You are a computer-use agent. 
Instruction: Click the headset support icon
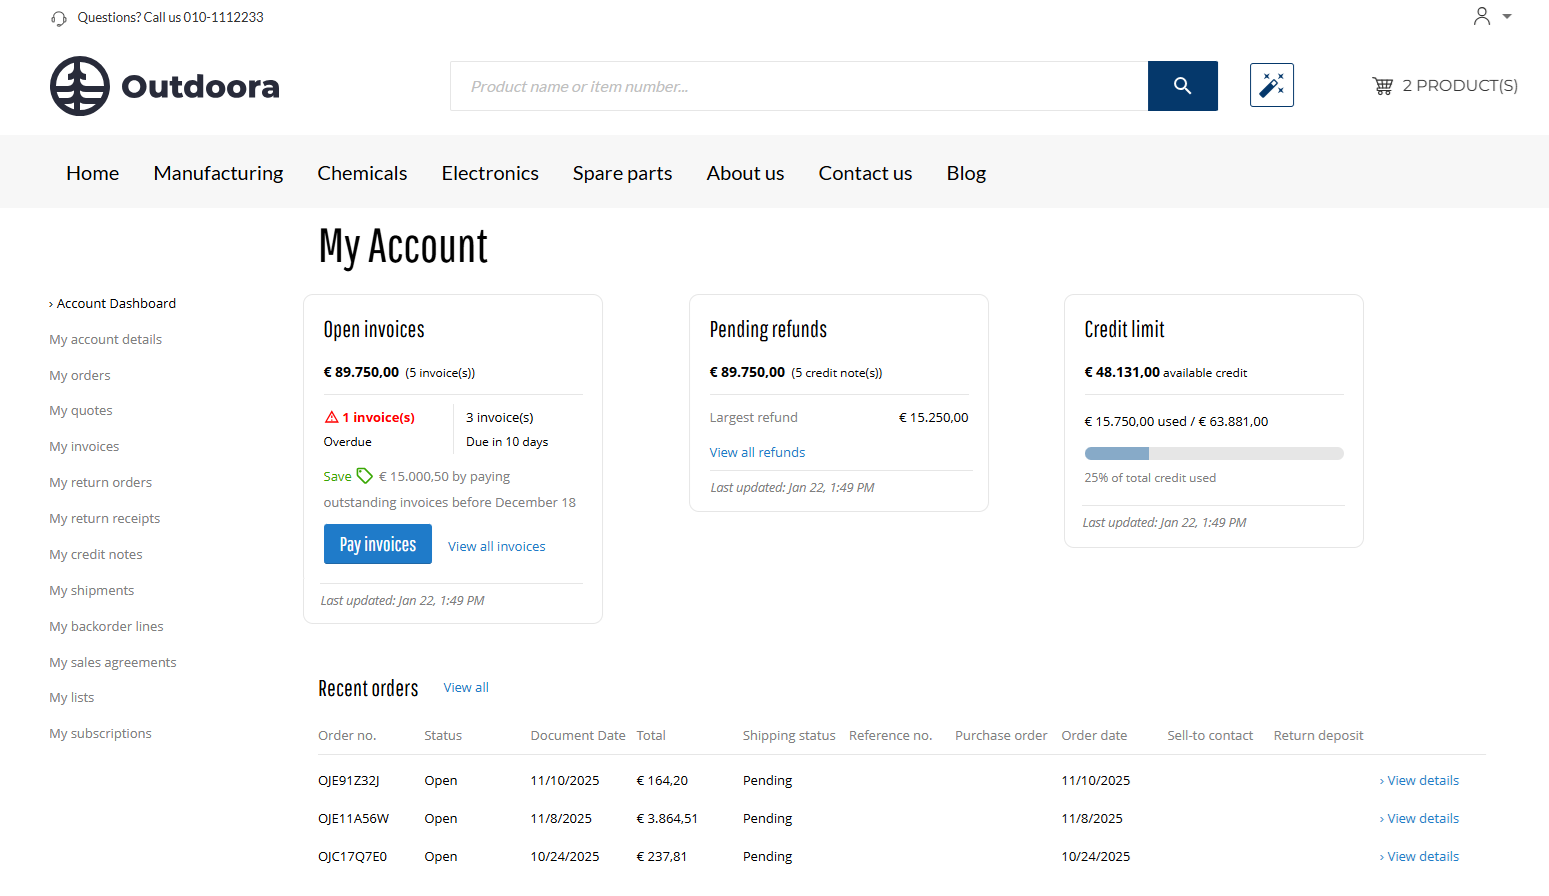tap(59, 18)
